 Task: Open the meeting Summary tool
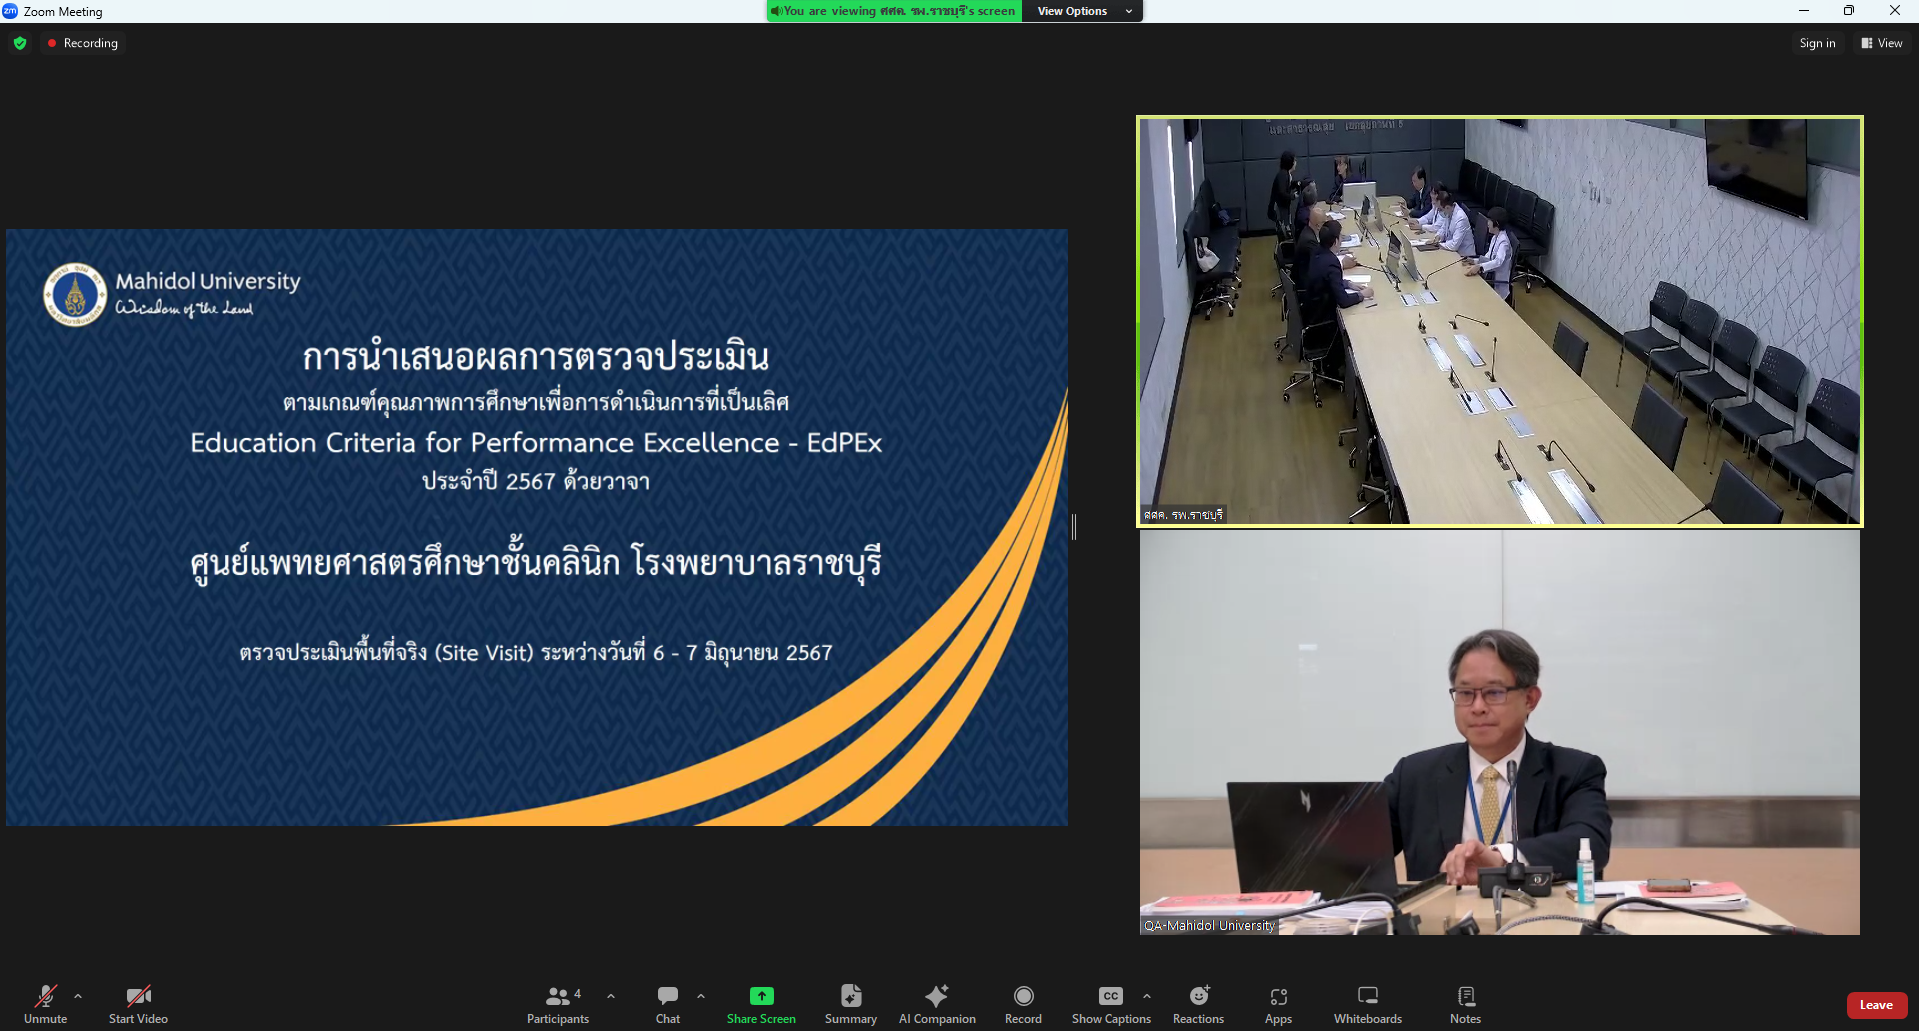click(850, 1004)
